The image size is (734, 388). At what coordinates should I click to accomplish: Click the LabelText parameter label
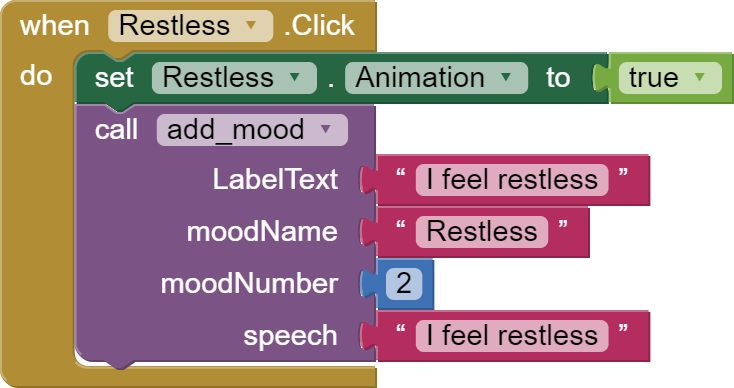click(x=275, y=180)
